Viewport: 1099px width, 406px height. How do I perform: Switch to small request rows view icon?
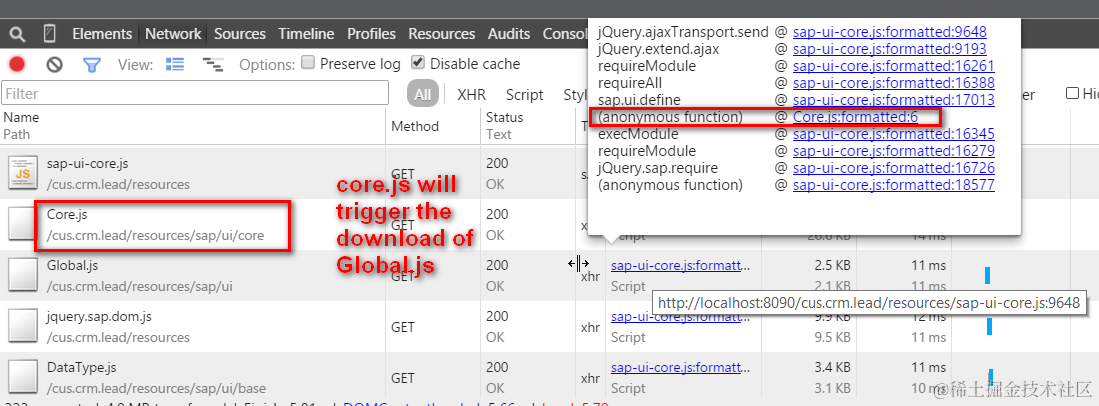click(x=212, y=65)
